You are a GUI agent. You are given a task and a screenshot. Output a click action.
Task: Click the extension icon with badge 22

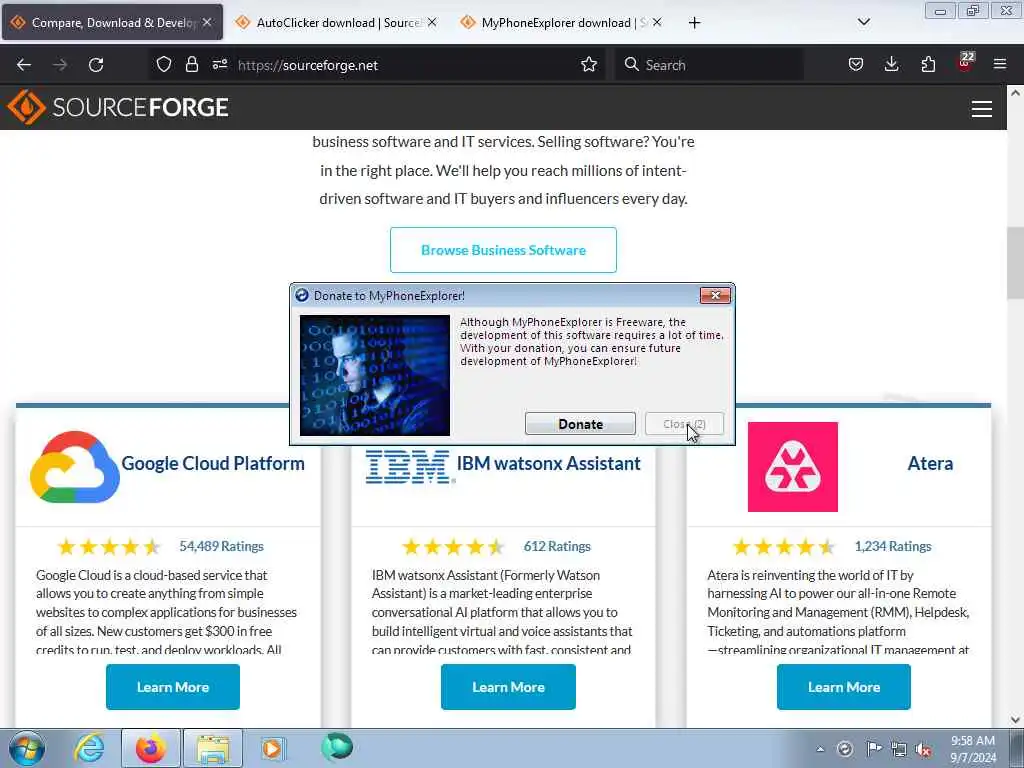[965, 63]
